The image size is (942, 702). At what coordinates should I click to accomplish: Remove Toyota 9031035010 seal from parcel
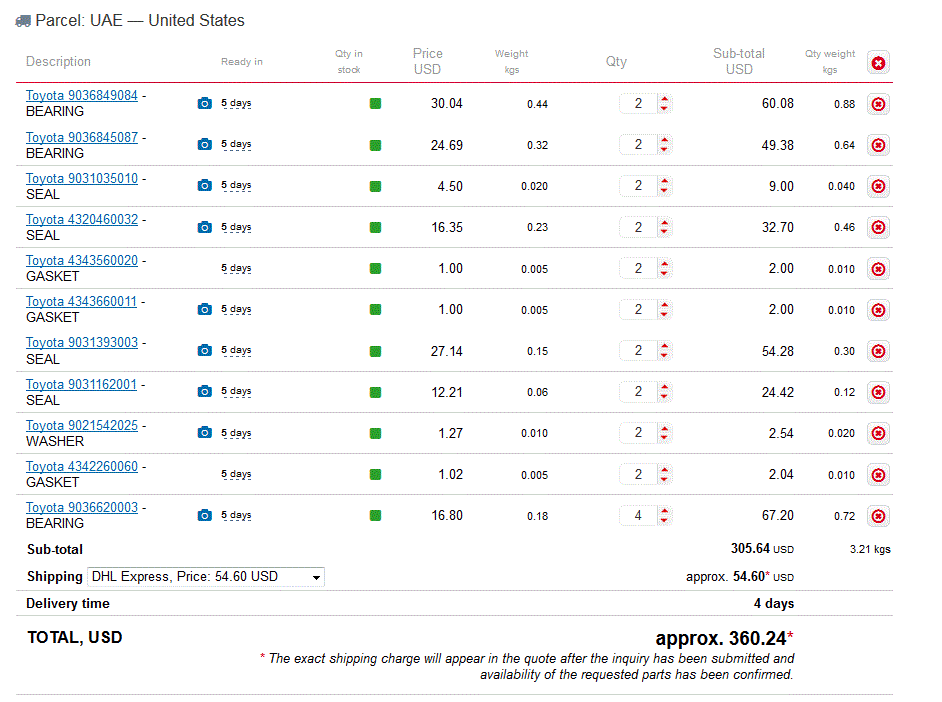coord(878,186)
